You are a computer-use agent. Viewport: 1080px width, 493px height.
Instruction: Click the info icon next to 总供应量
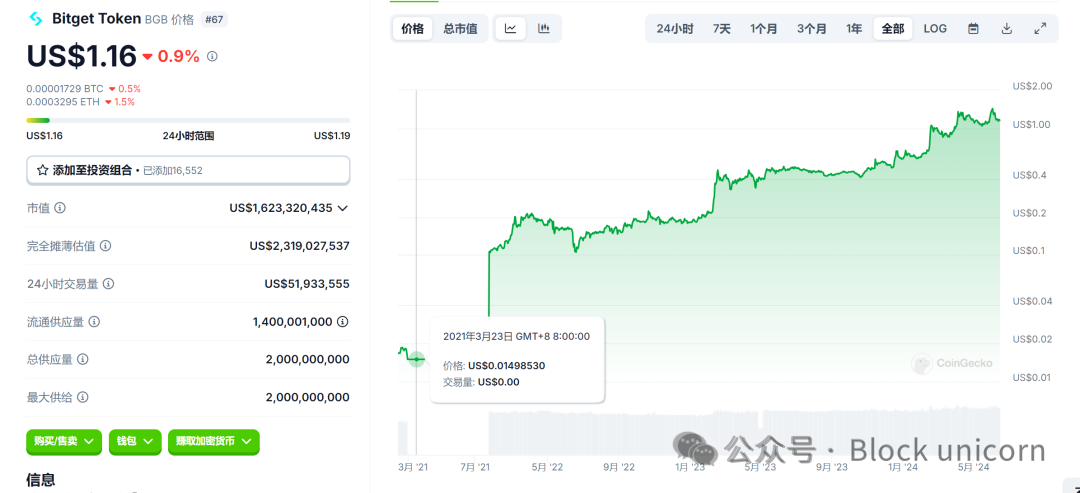point(83,359)
